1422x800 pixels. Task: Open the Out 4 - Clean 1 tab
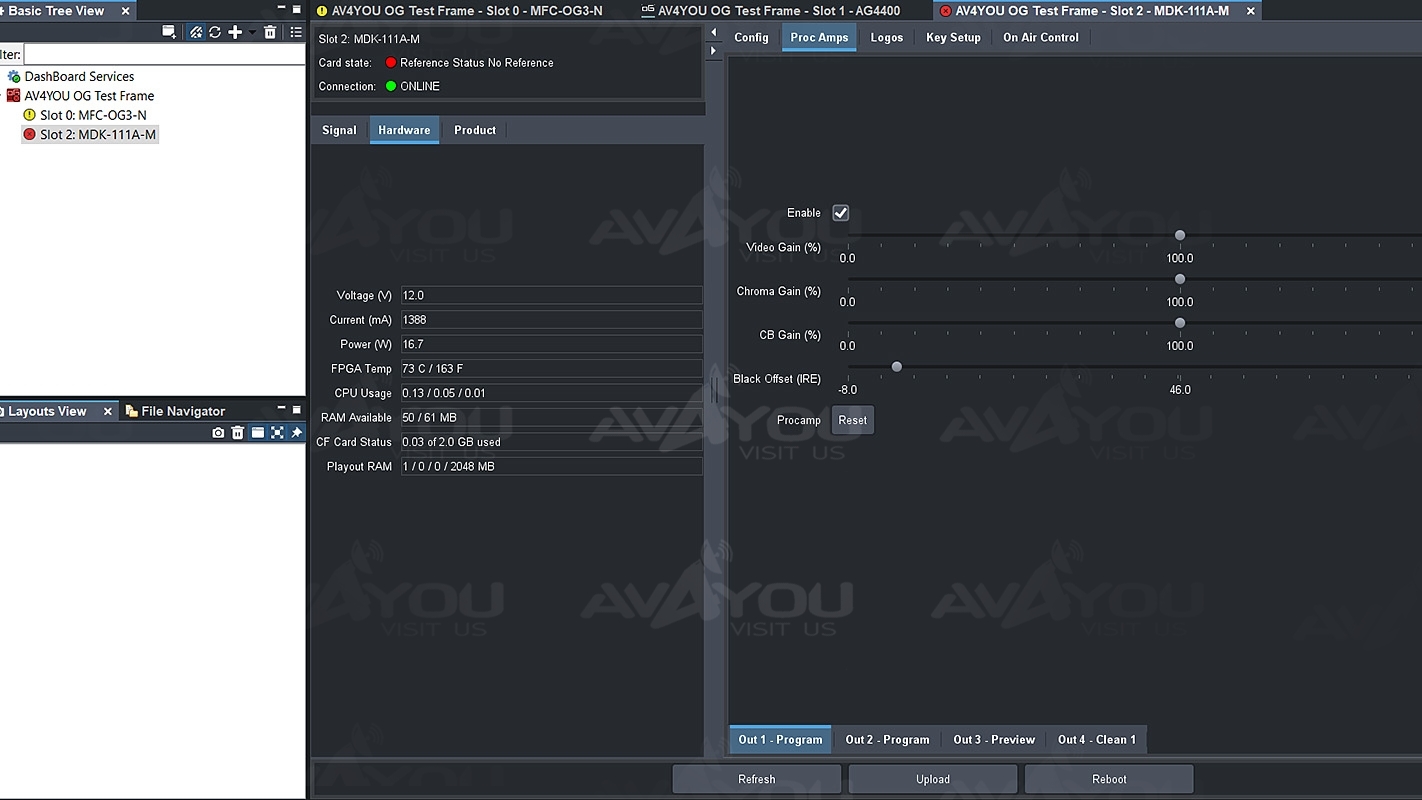coord(1096,740)
